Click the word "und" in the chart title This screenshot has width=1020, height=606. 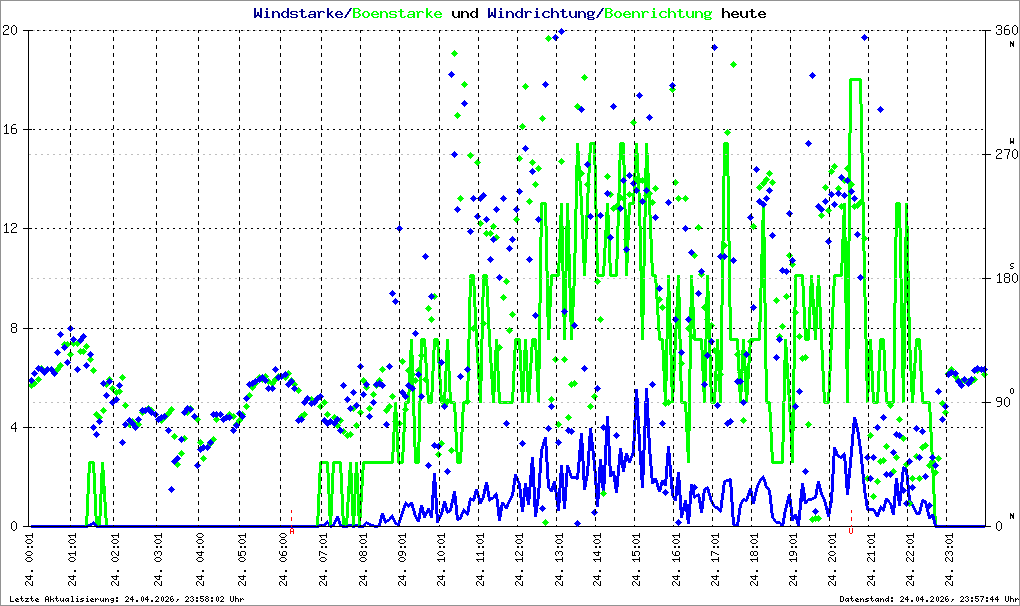click(464, 13)
